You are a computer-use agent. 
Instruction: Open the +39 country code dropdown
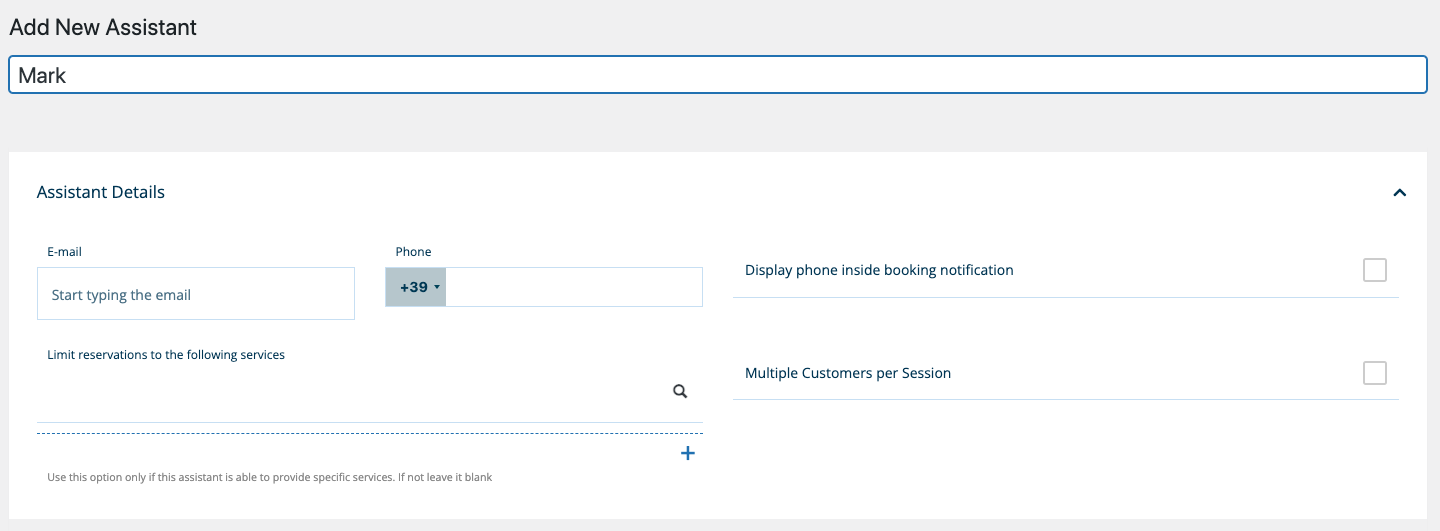[416, 287]
